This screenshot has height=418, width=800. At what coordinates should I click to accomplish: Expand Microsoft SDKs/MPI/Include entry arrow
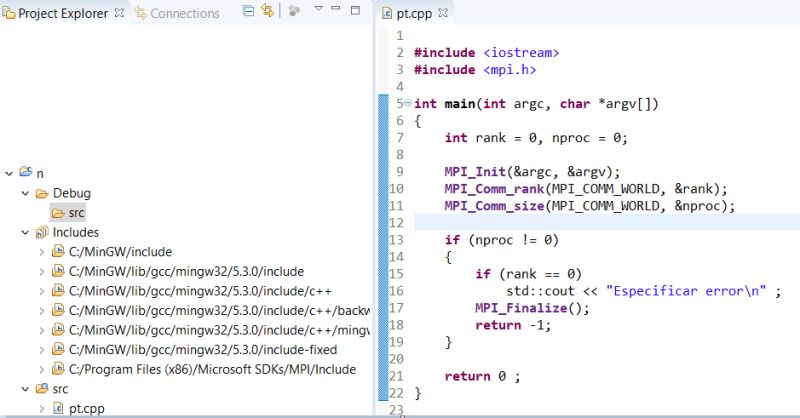click(42, 370)
